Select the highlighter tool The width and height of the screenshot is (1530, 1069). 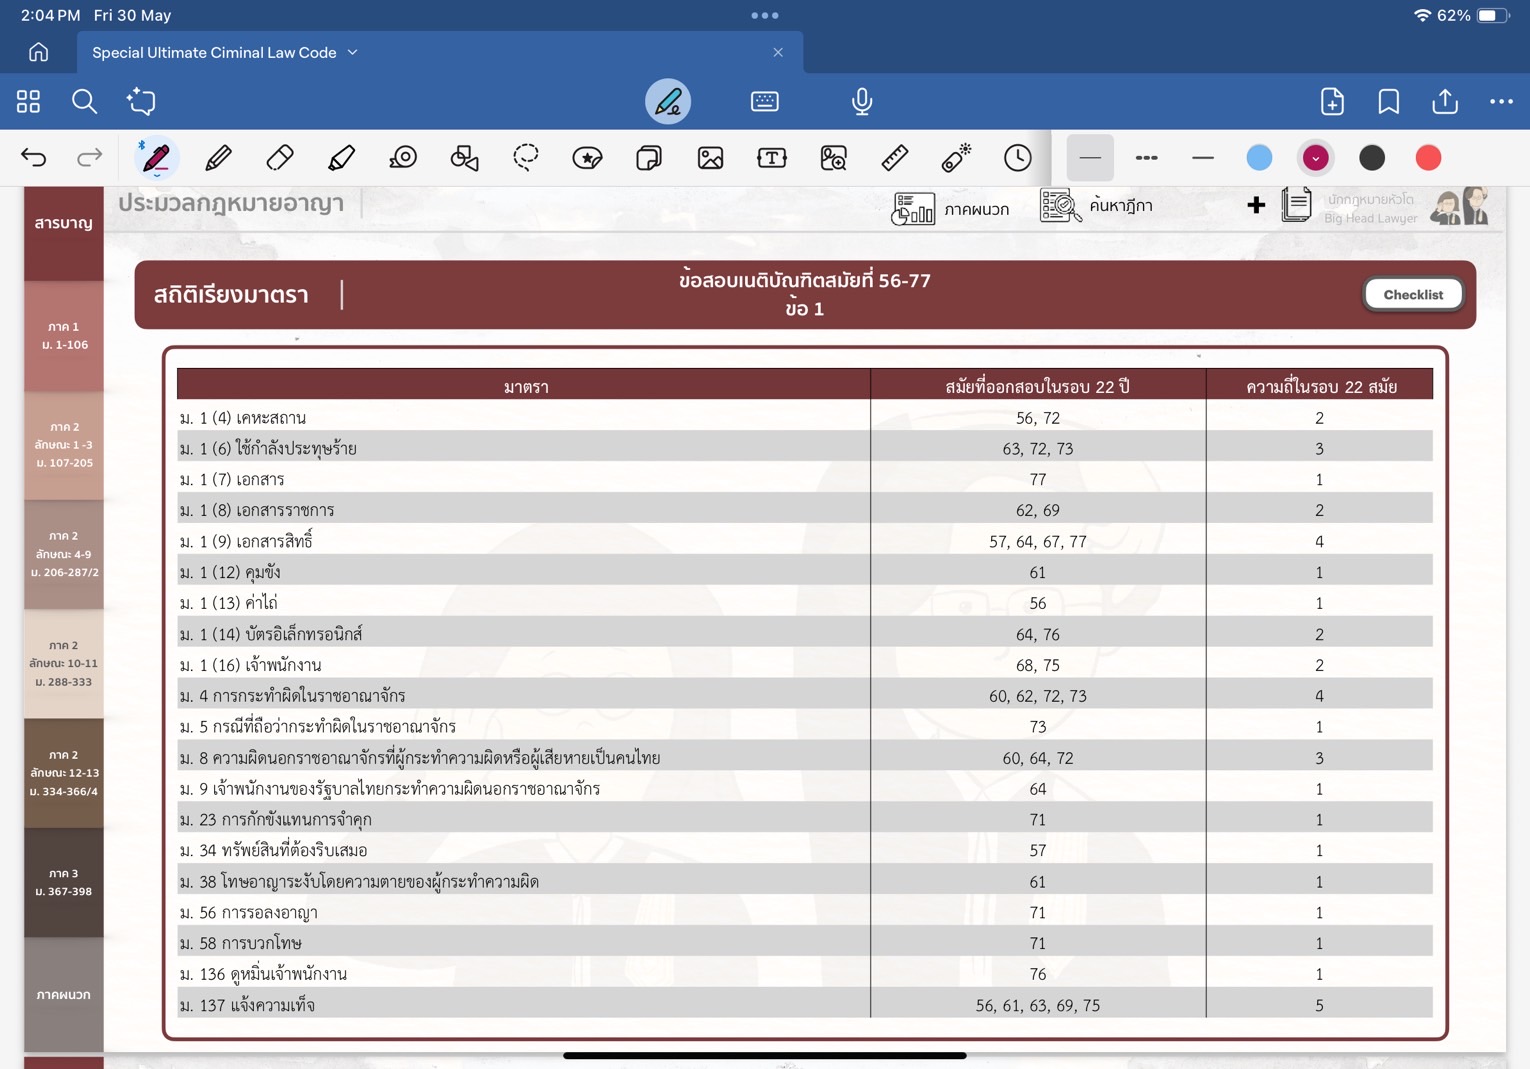click(x=341, y=158)
